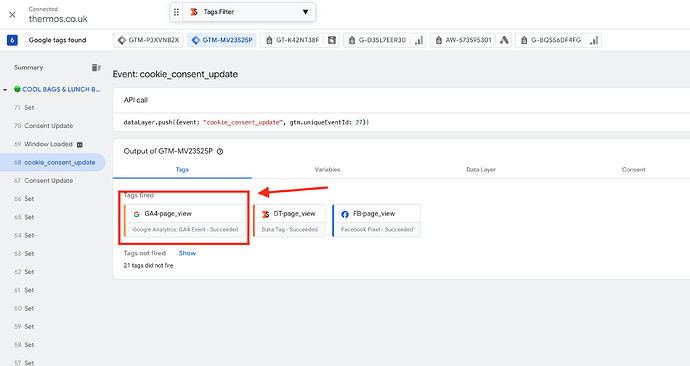The height and width of the screenshot is (366, 690).
Task: Switch to the Tags tab
Action: pyautogui.click(x=182, y=169)
